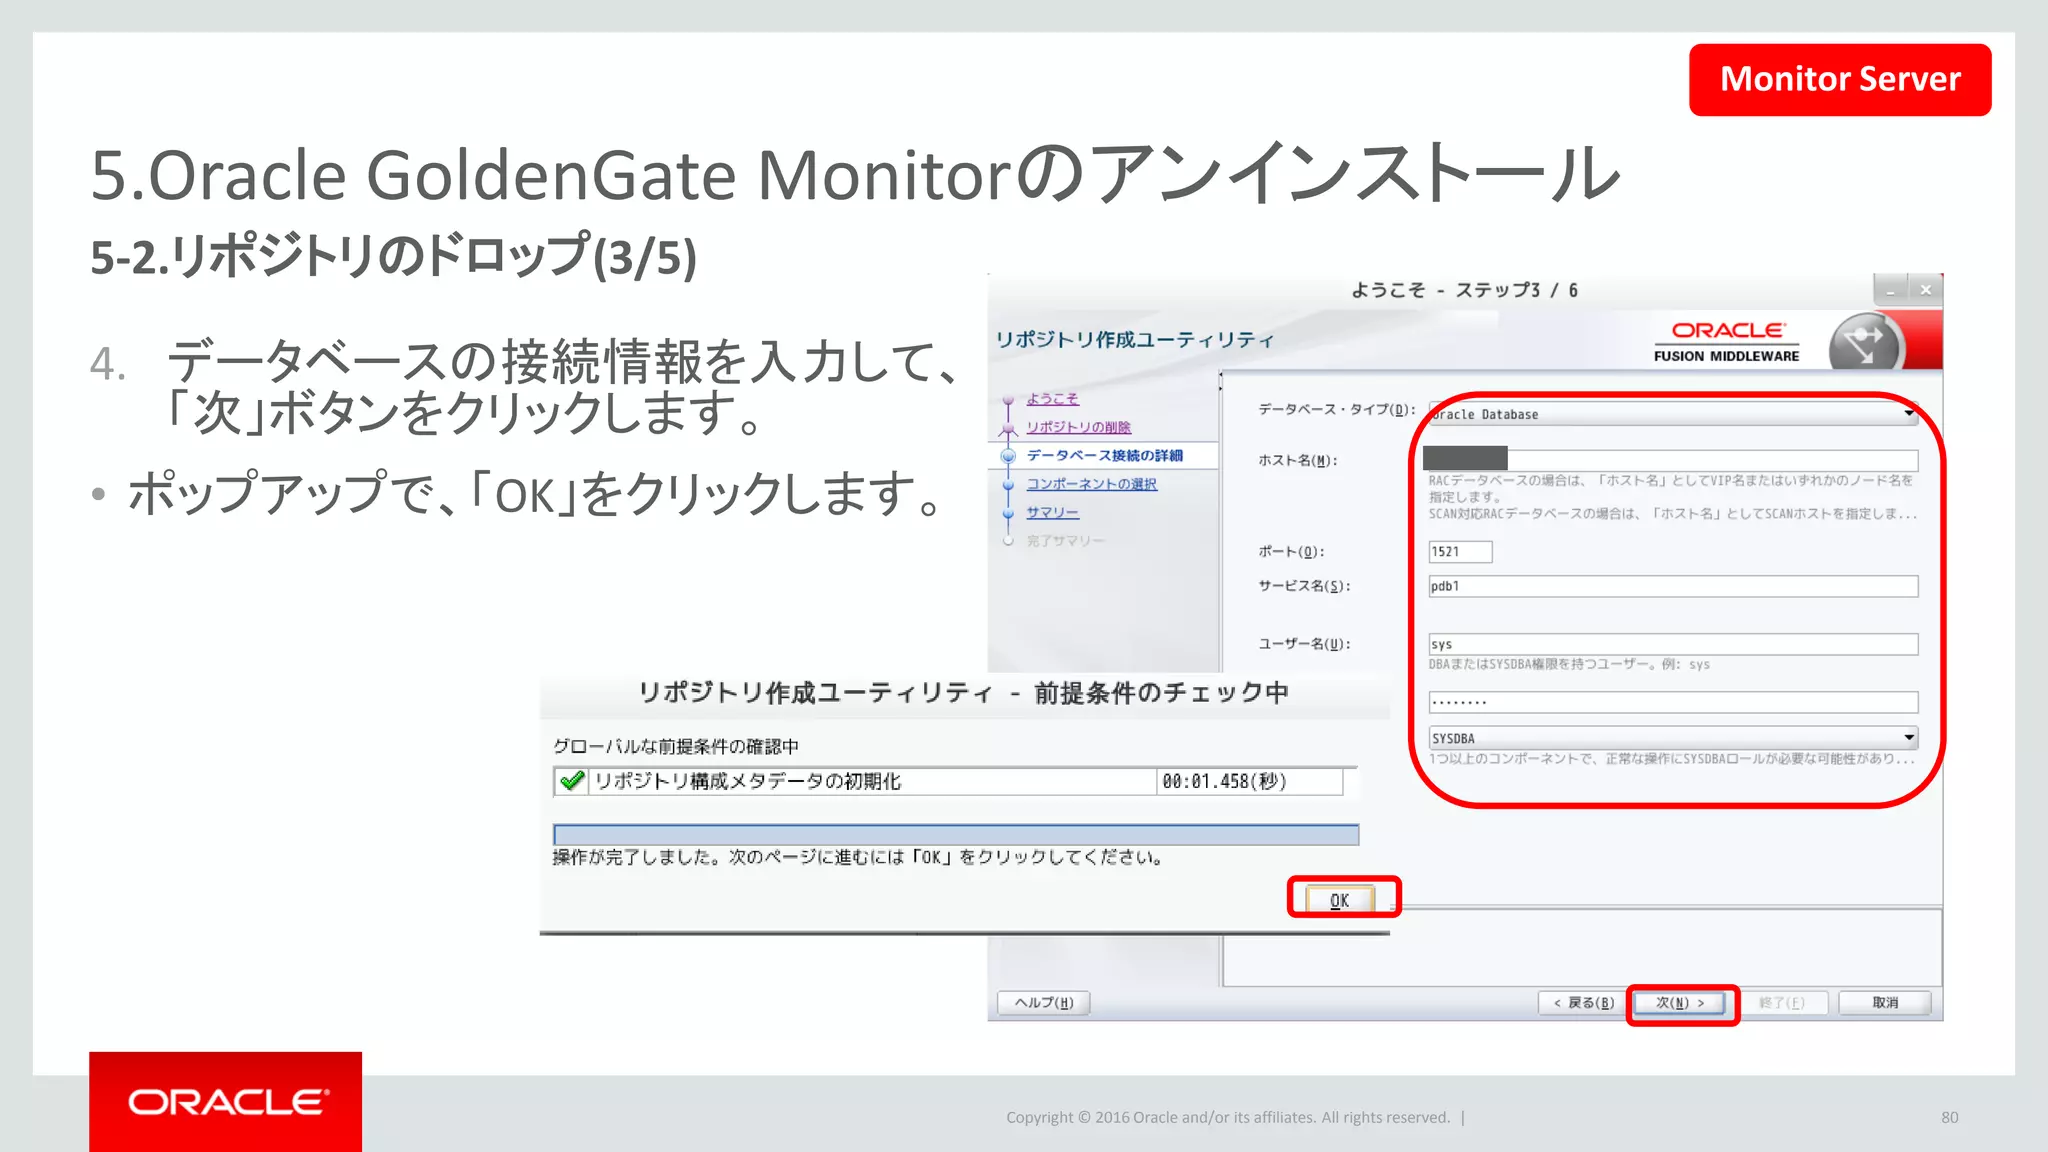Close the repository creation utility window
Viewport: 2048px width, 1152px height.
click(1925, 290)
